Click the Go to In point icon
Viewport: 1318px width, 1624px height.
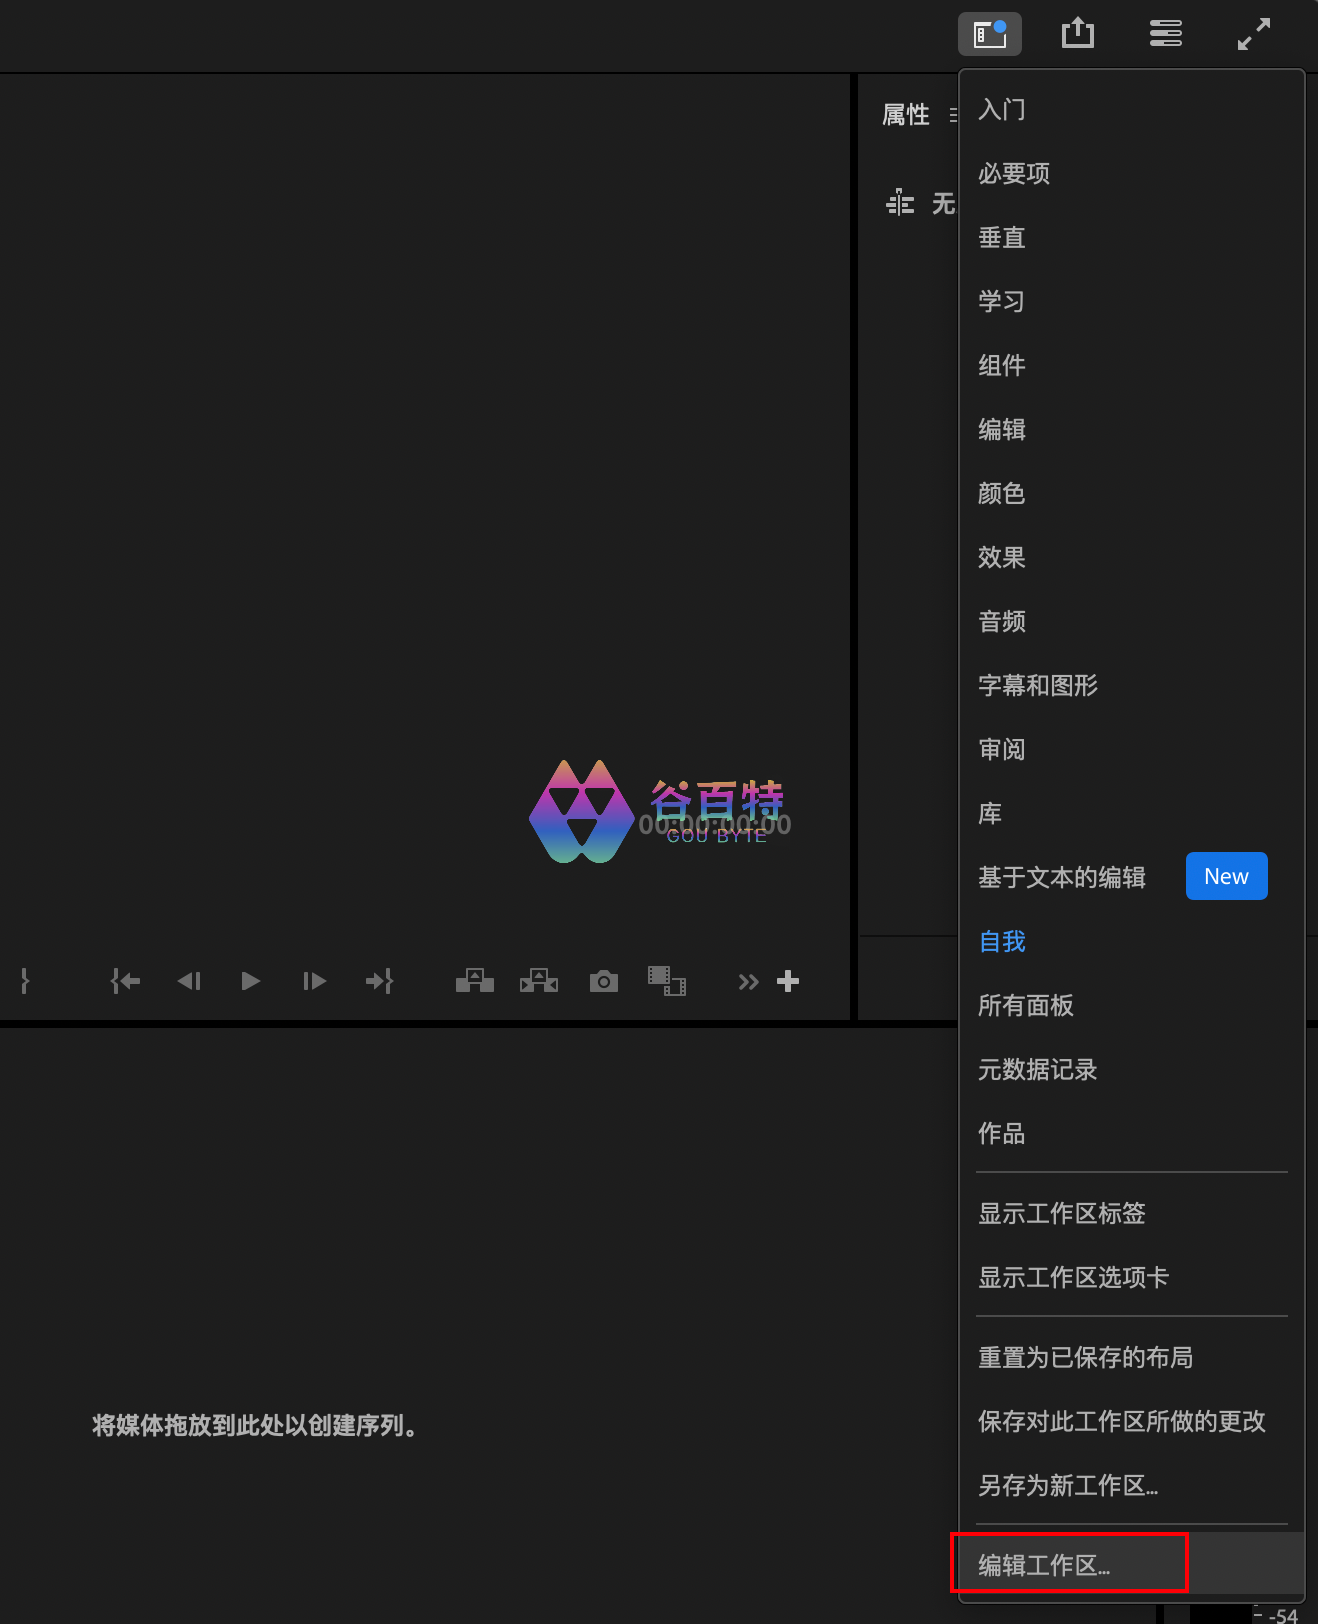click(x=125, y=981)
